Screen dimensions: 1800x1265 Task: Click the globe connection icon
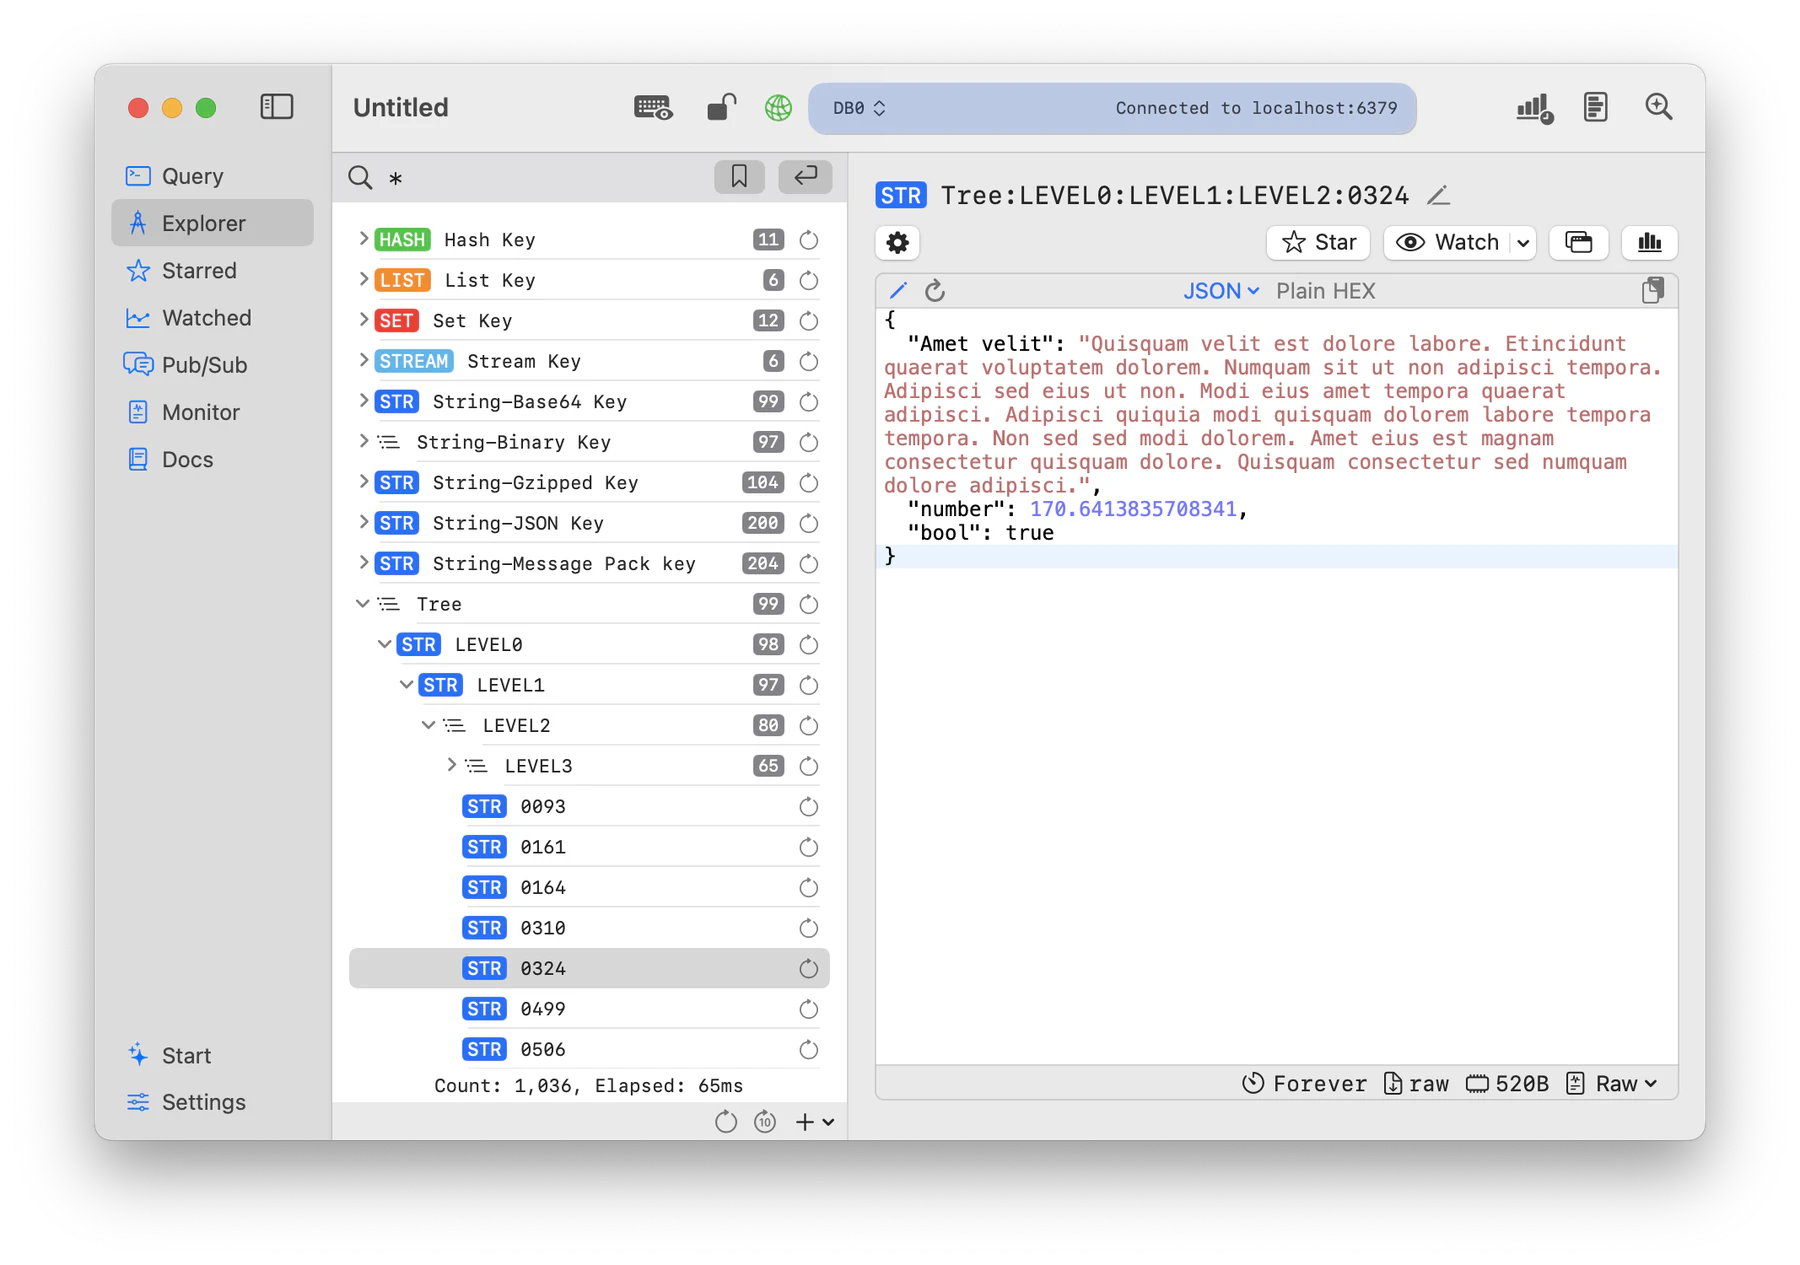click(x=778, y=108)
